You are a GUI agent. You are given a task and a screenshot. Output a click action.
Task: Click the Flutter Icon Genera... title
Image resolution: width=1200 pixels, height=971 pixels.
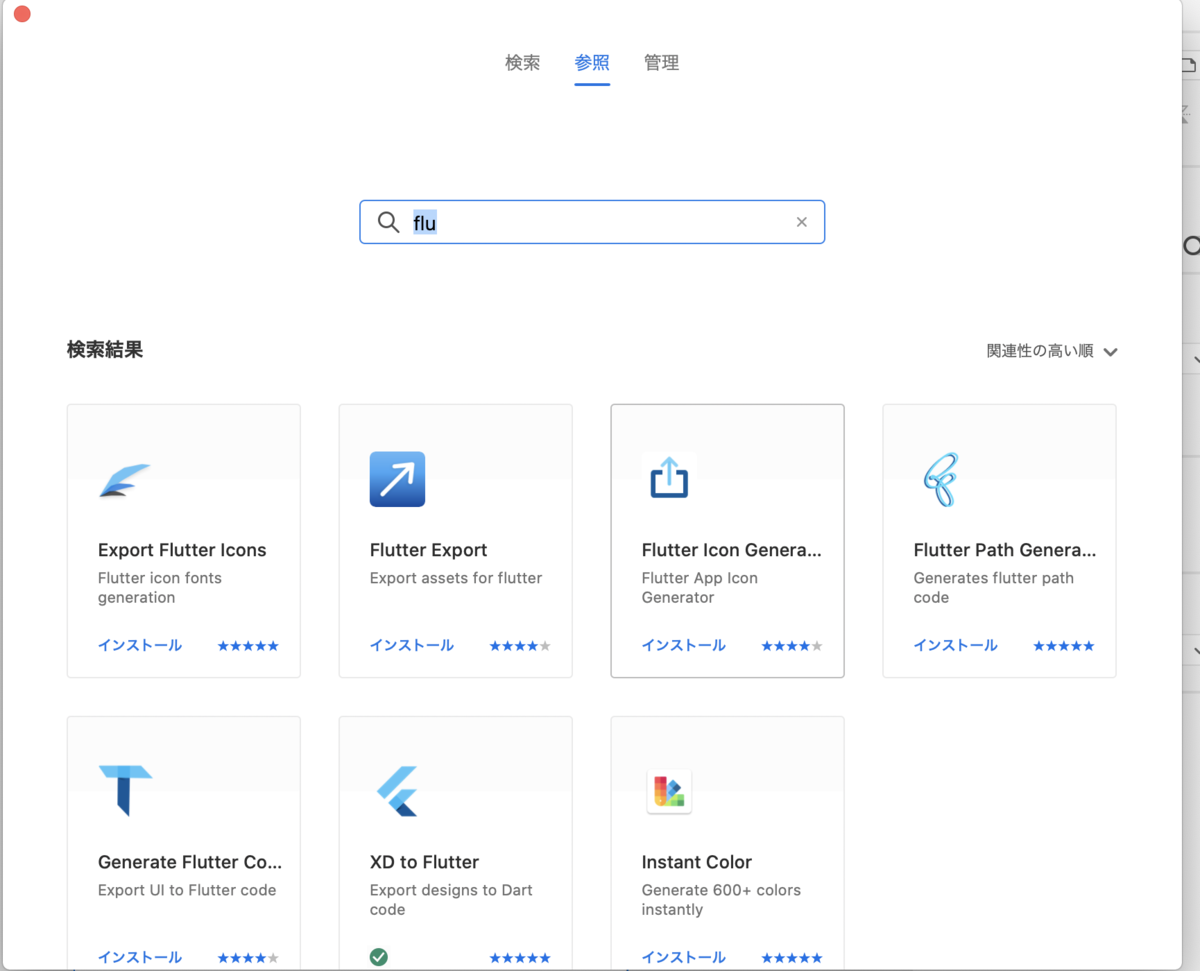(731, 550)
